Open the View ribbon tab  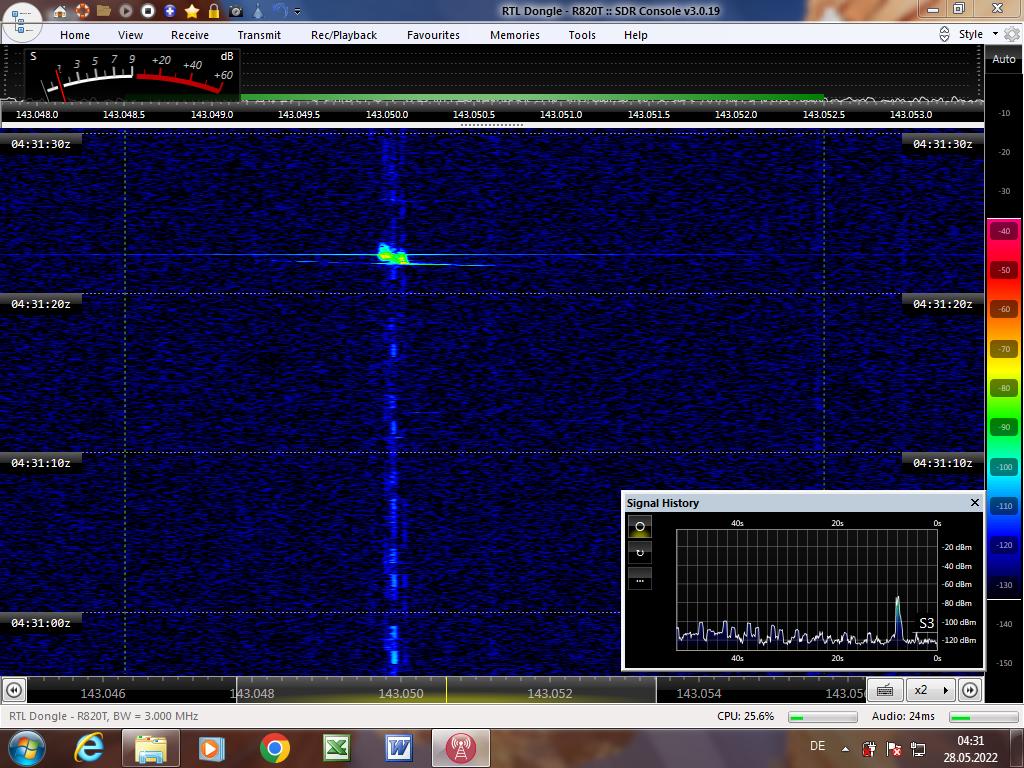[x=130, y=35]
